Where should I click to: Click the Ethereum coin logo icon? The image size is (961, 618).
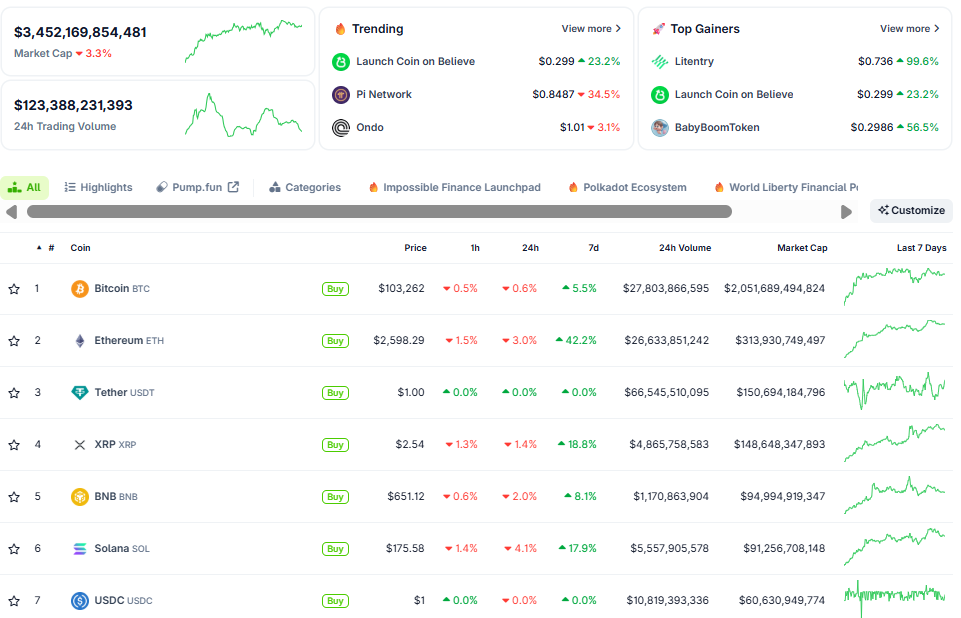[x=80, y=341]
